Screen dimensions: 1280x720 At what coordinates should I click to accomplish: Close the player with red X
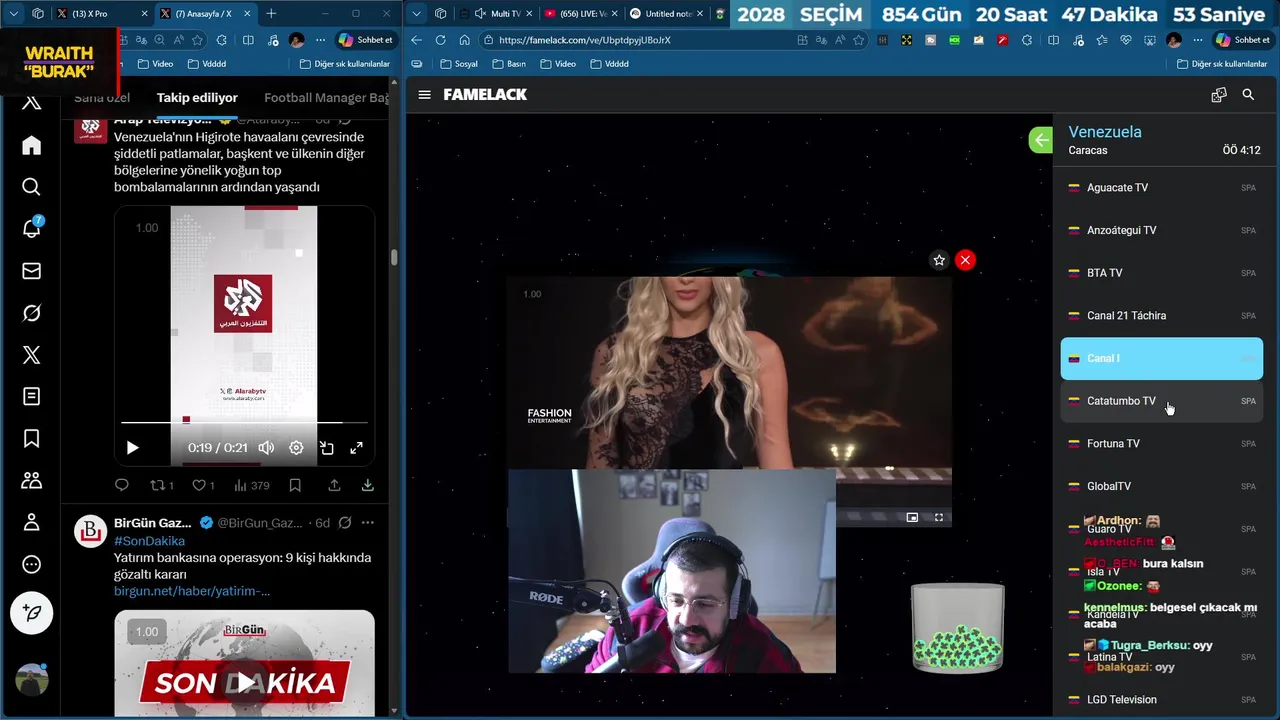965,260
